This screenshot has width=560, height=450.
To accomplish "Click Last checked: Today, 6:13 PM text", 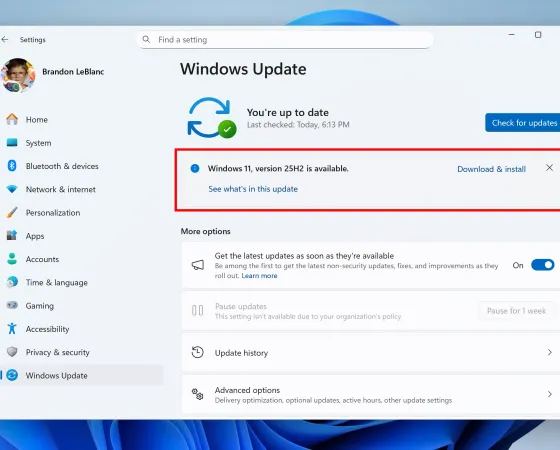I will point(298,125).
